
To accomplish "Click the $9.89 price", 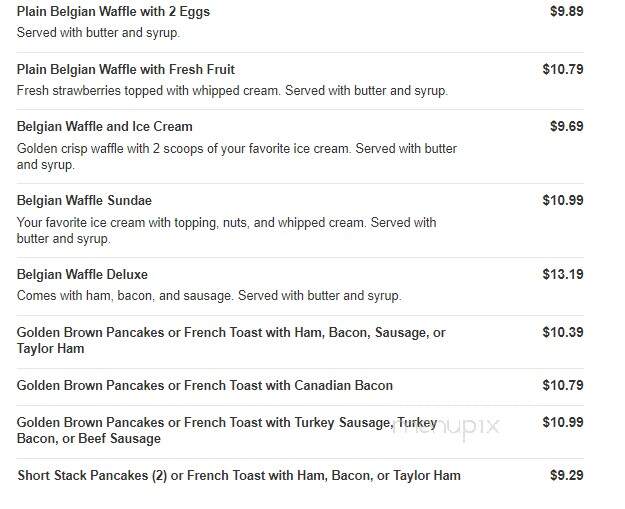I will coord(566,11).
